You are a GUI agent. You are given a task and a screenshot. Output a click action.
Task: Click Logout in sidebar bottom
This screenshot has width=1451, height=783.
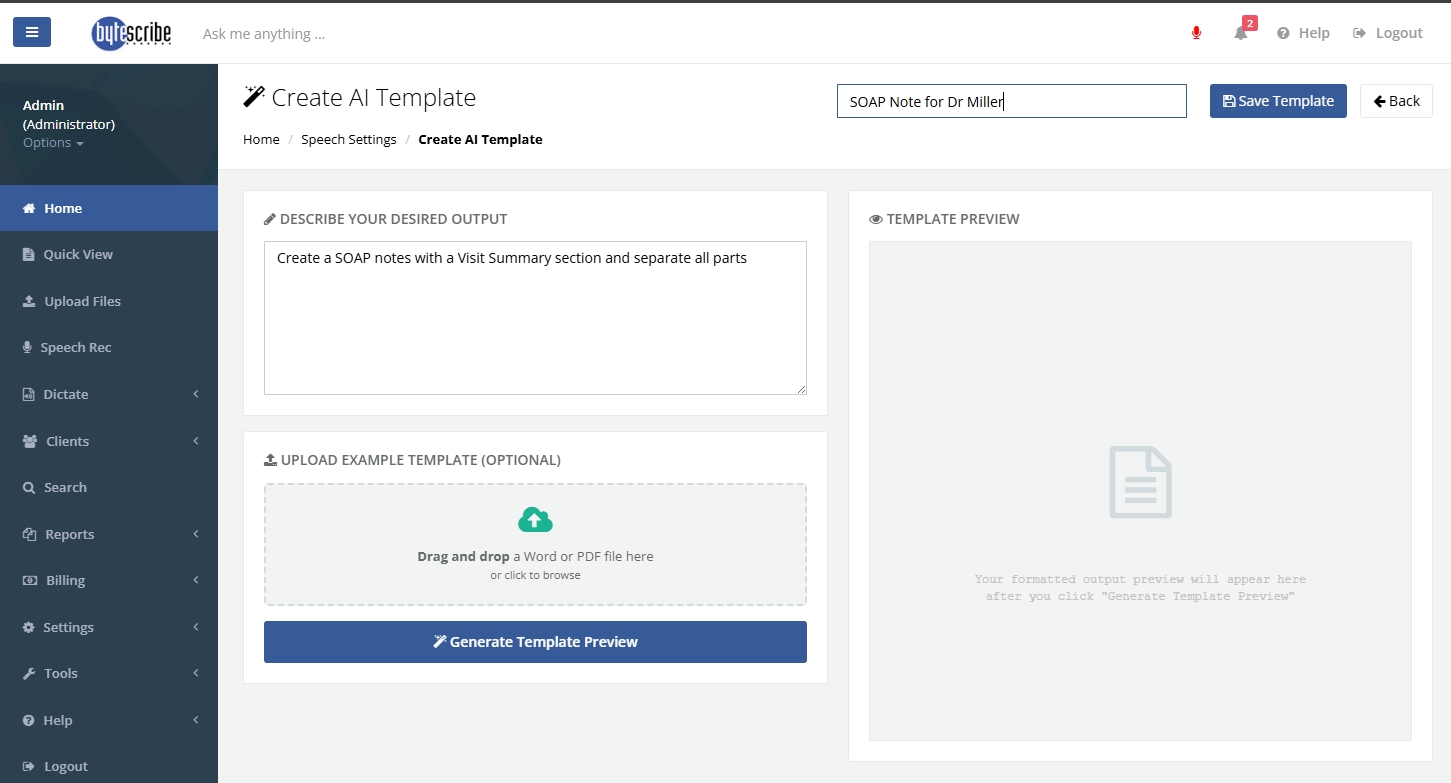[x=66, y=766]
